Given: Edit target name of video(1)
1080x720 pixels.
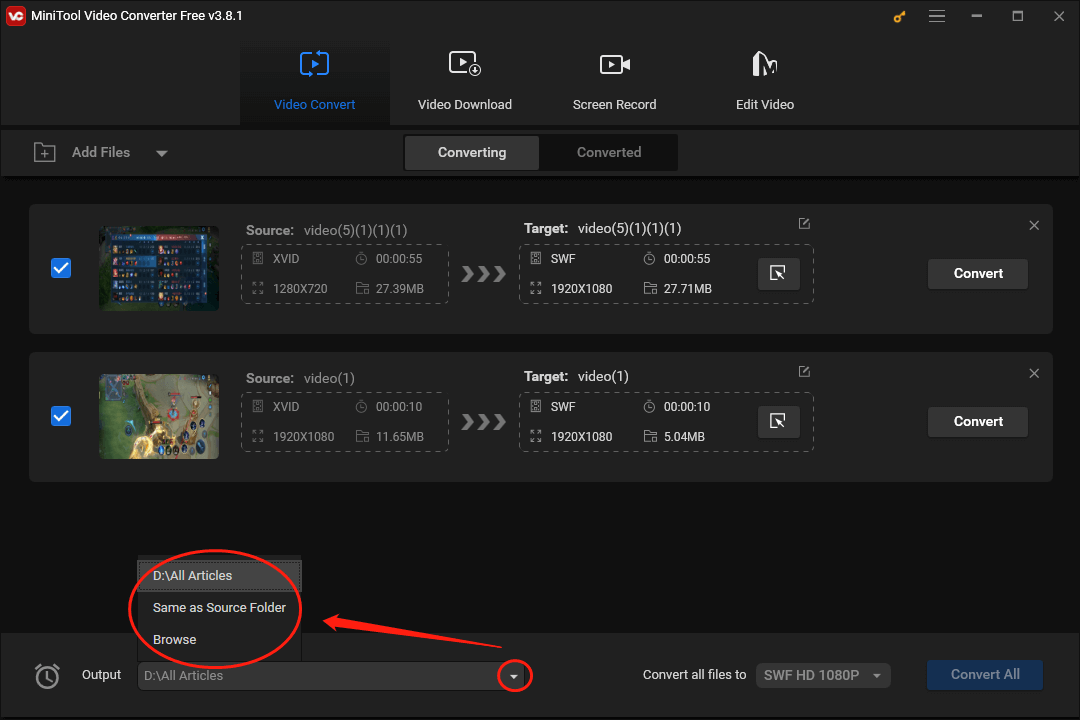Looking at the screenshot, I should pos(804,371).
